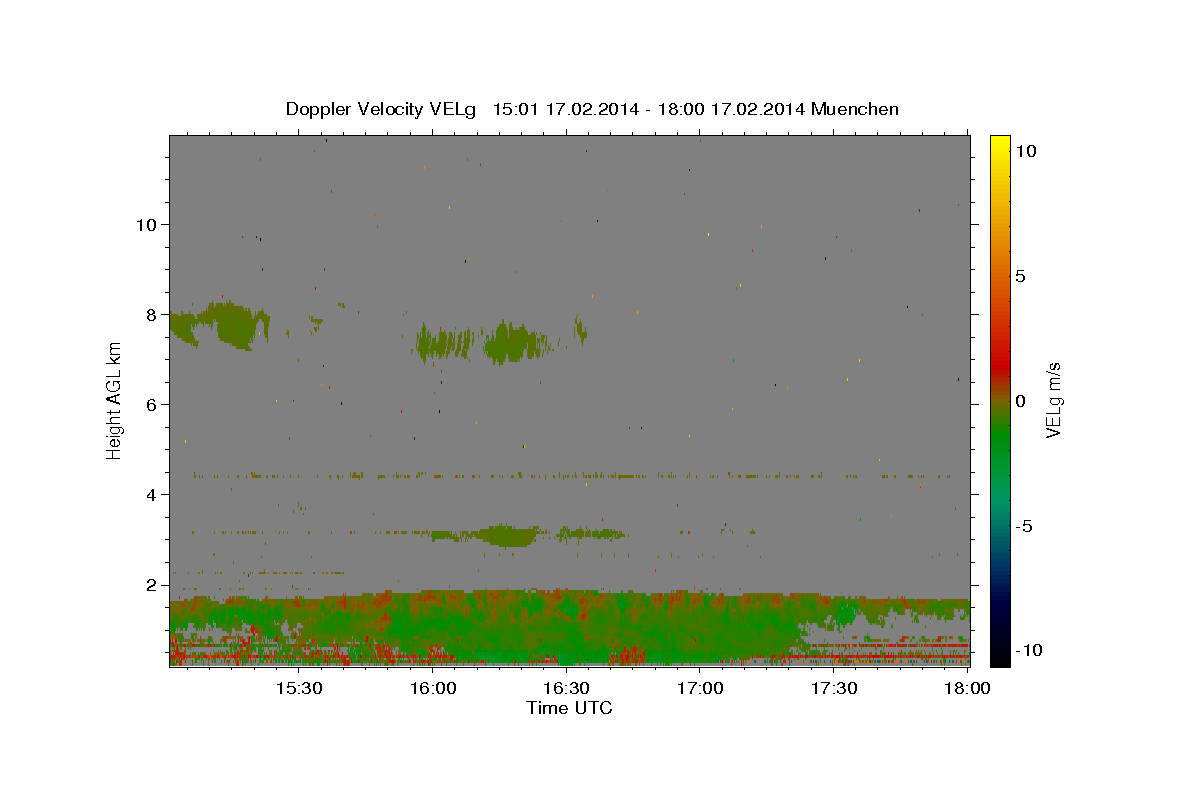Viewport: 1200px width, 800px height.
Task: Click the 15:30 time tick label
Action: (299, 689)
